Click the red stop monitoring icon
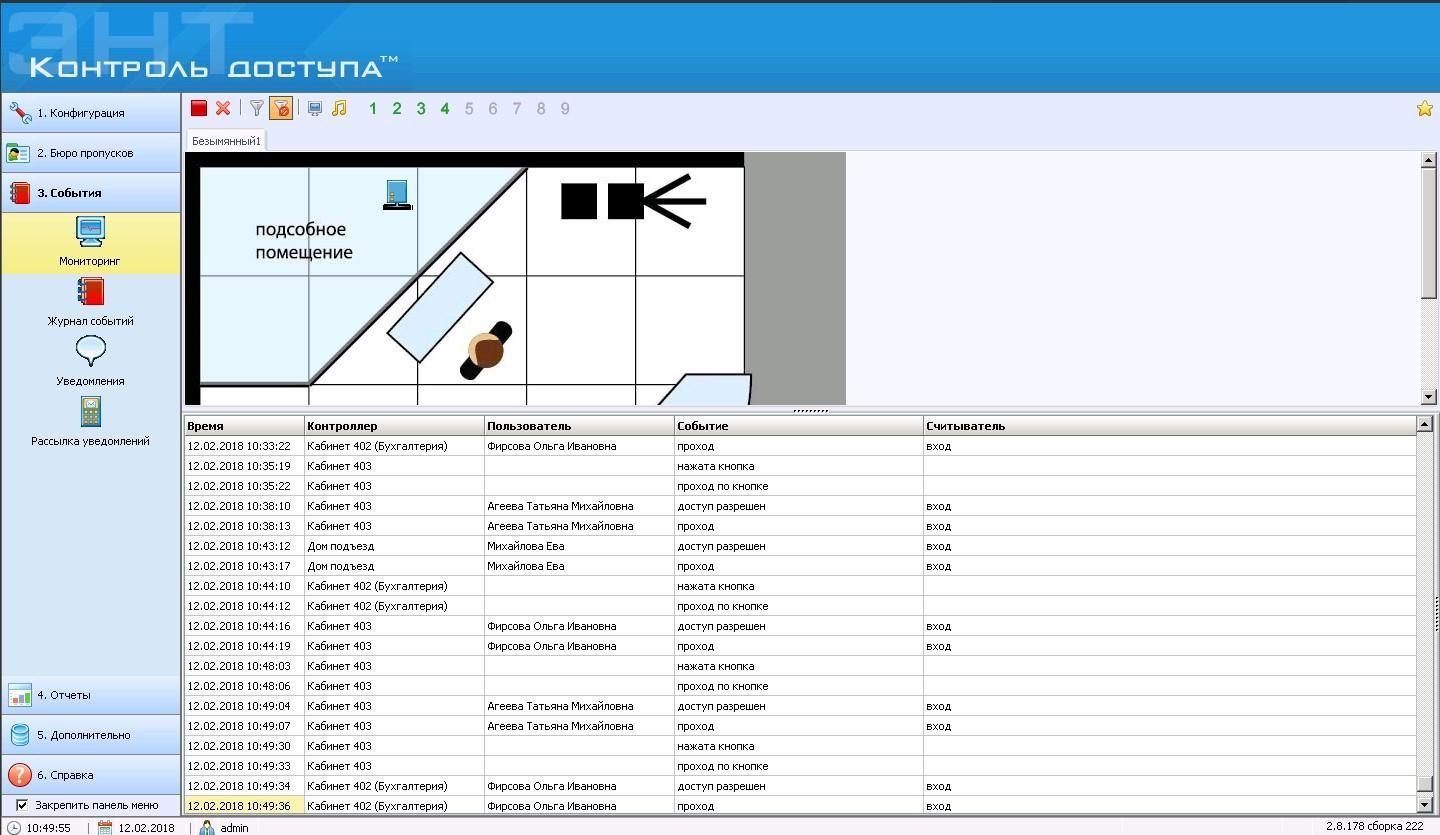 click(199, 108)
